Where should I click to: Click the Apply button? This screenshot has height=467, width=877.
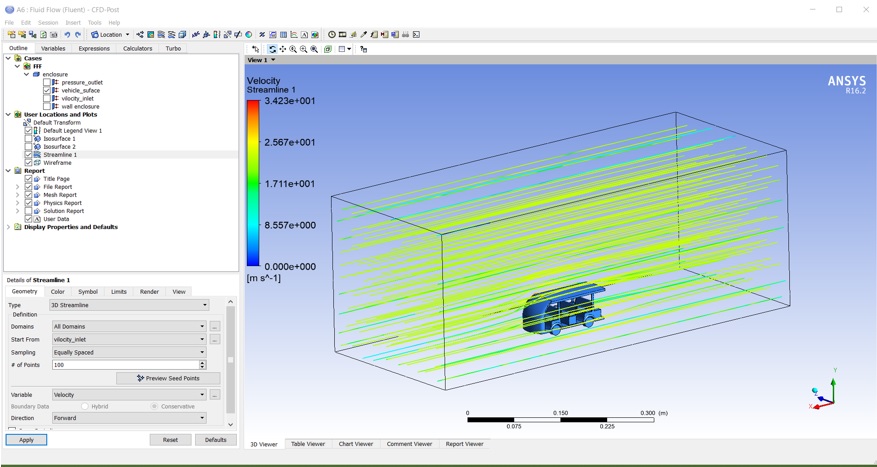[x=26, y=440]
